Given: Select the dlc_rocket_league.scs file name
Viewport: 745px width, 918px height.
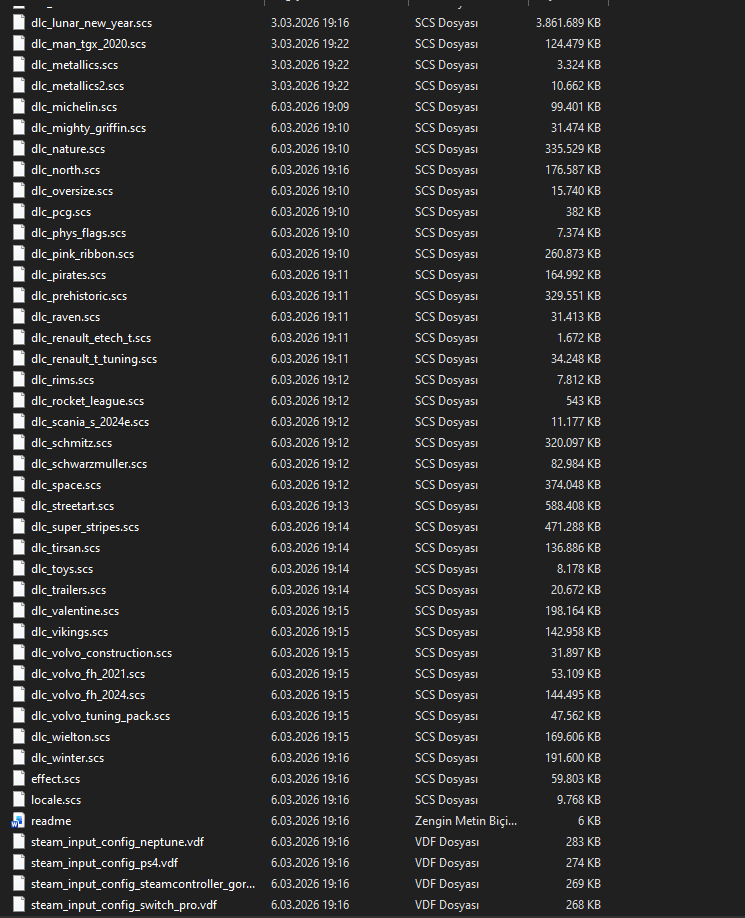Looking at the screenshot, I should pos(87,401).
